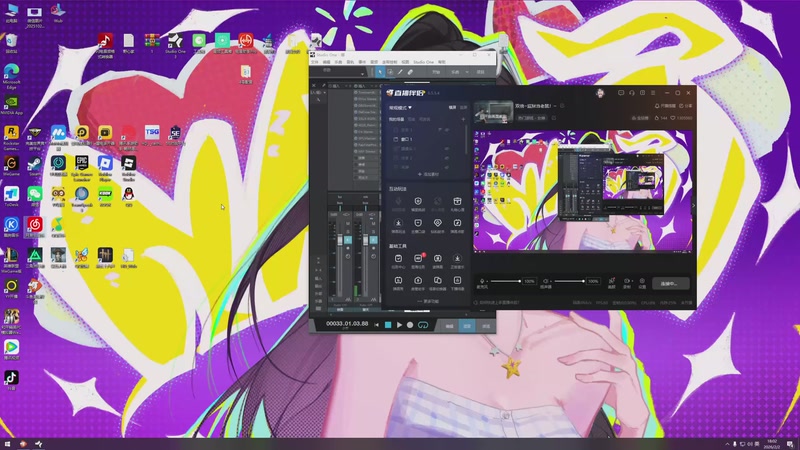800x450 pixels.
Task: Mute the second mixer channel
Action: coord(373,223)
